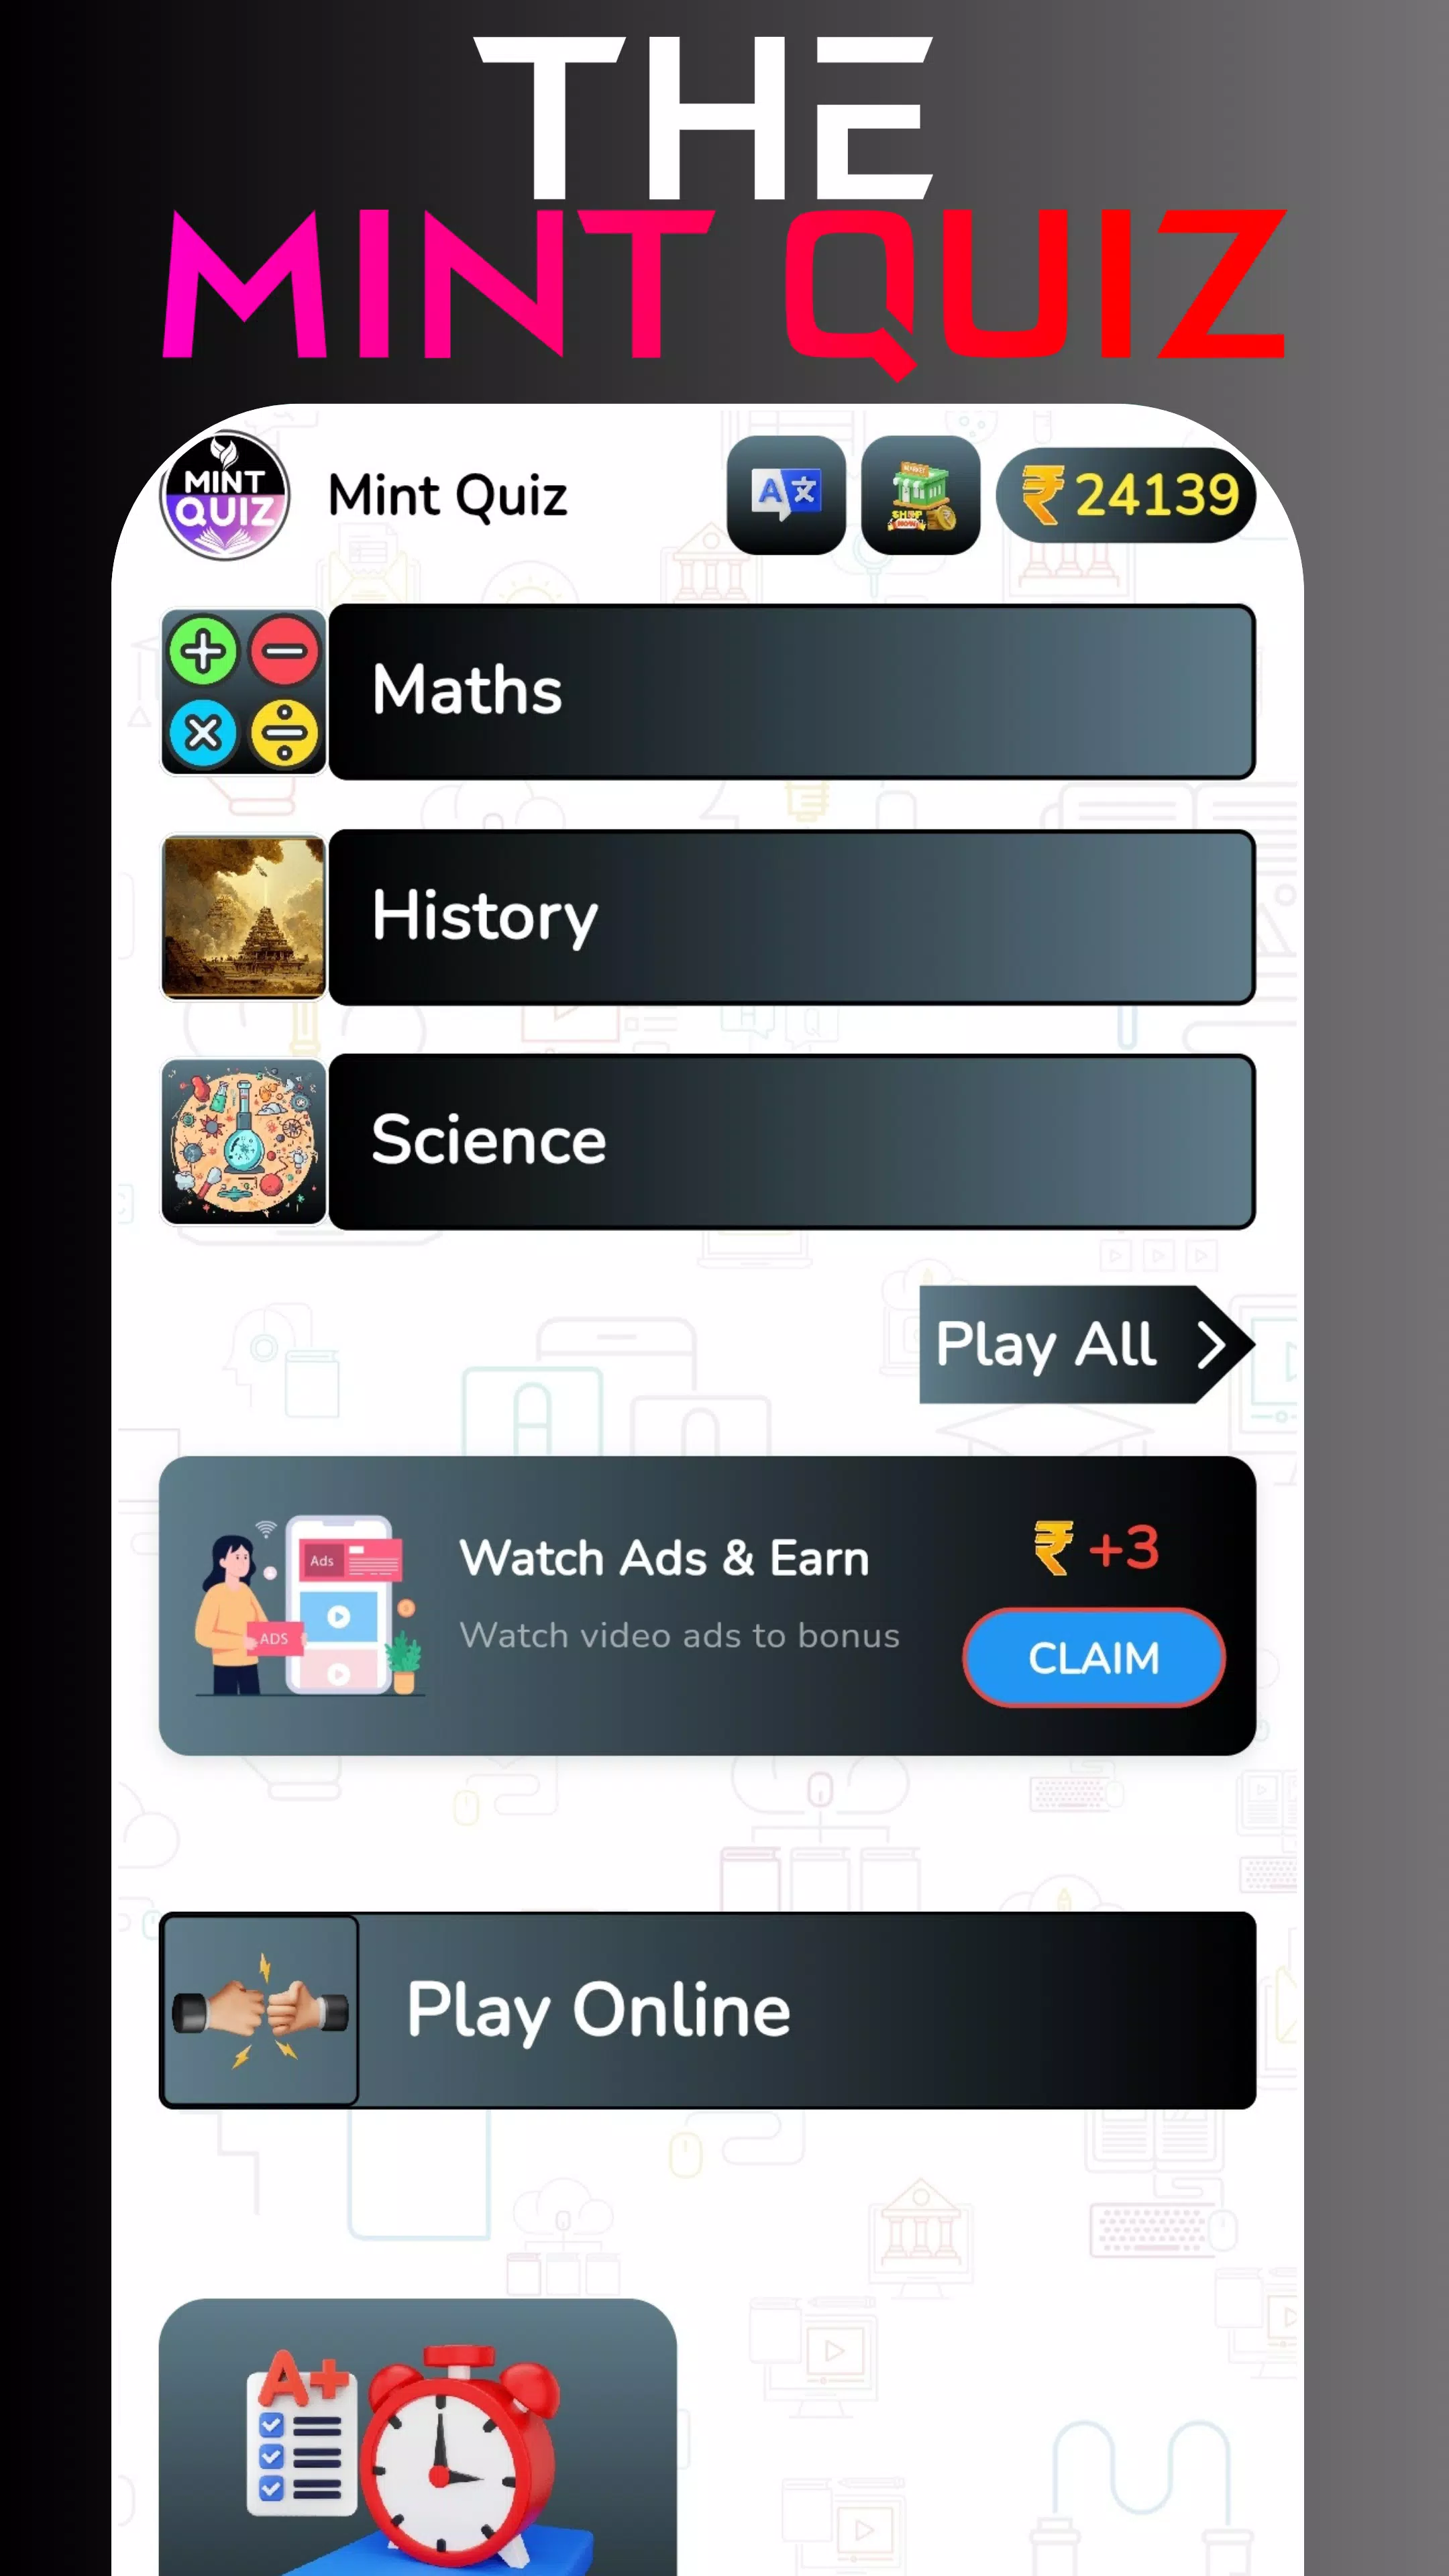Toggle the Maths category selection
This screenshot has height=2576, width=1449.
click(x=708, y=690)
